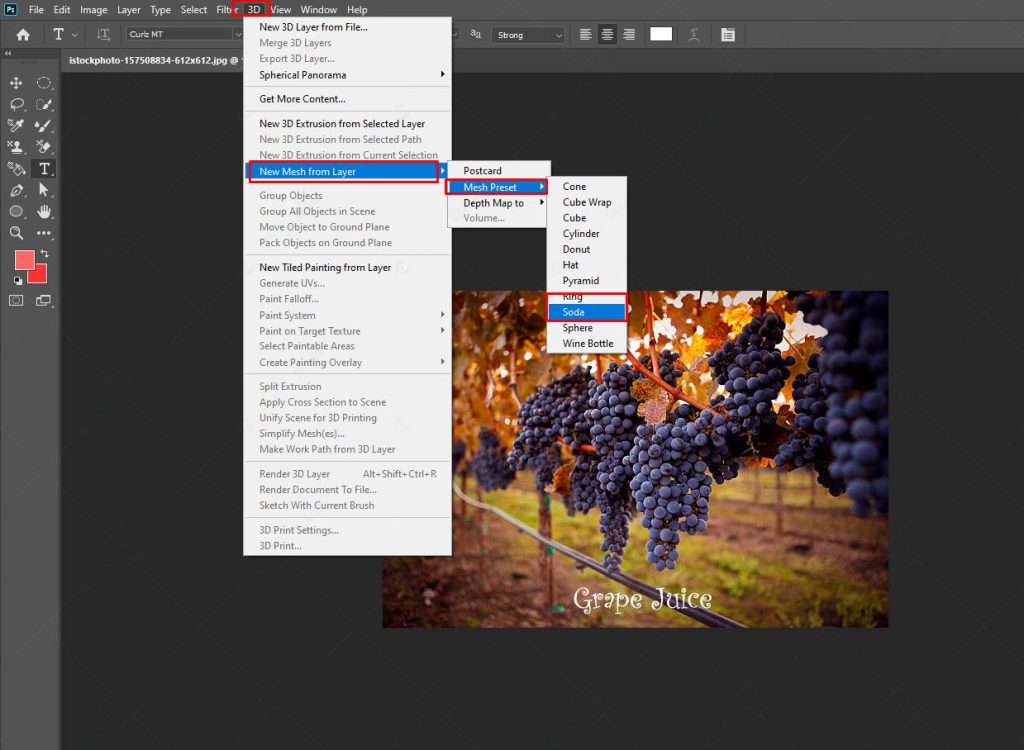Image resolution: width=1024 pixels, height=750 pixels.
Task: Open the Window menu
Action: click(318, 9)
